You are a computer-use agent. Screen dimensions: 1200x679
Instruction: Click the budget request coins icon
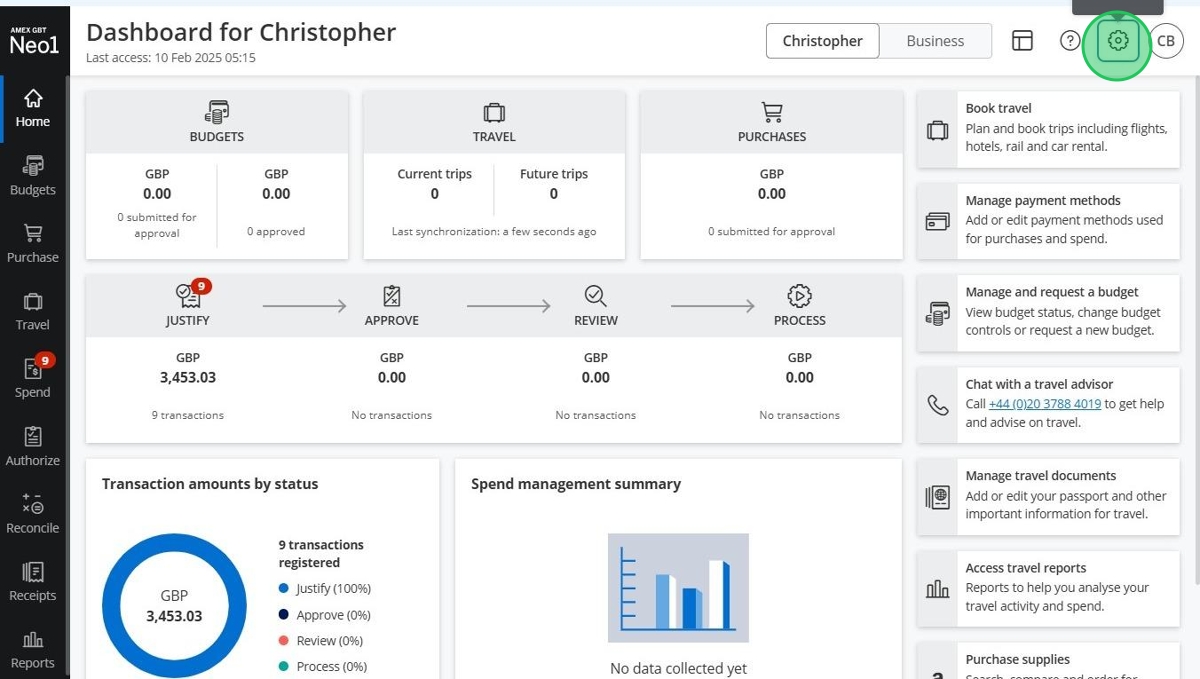(937, 314)
